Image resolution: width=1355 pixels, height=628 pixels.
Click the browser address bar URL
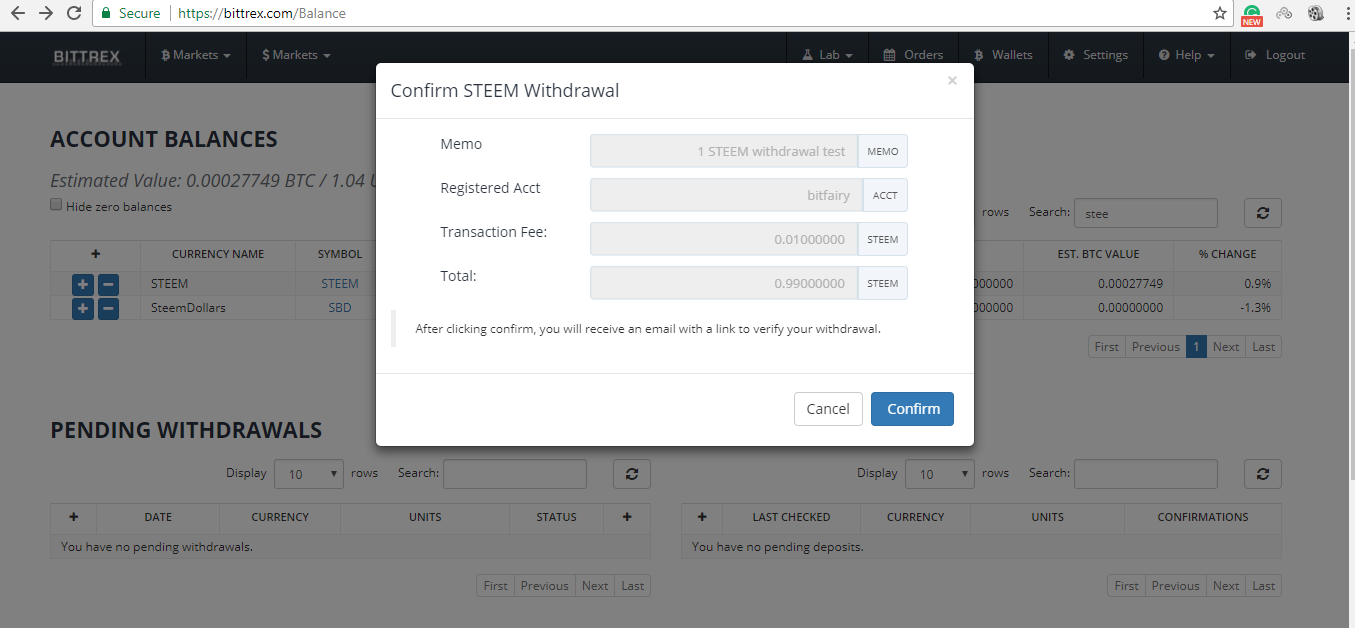pyautogui.click(x=262, y=14)
